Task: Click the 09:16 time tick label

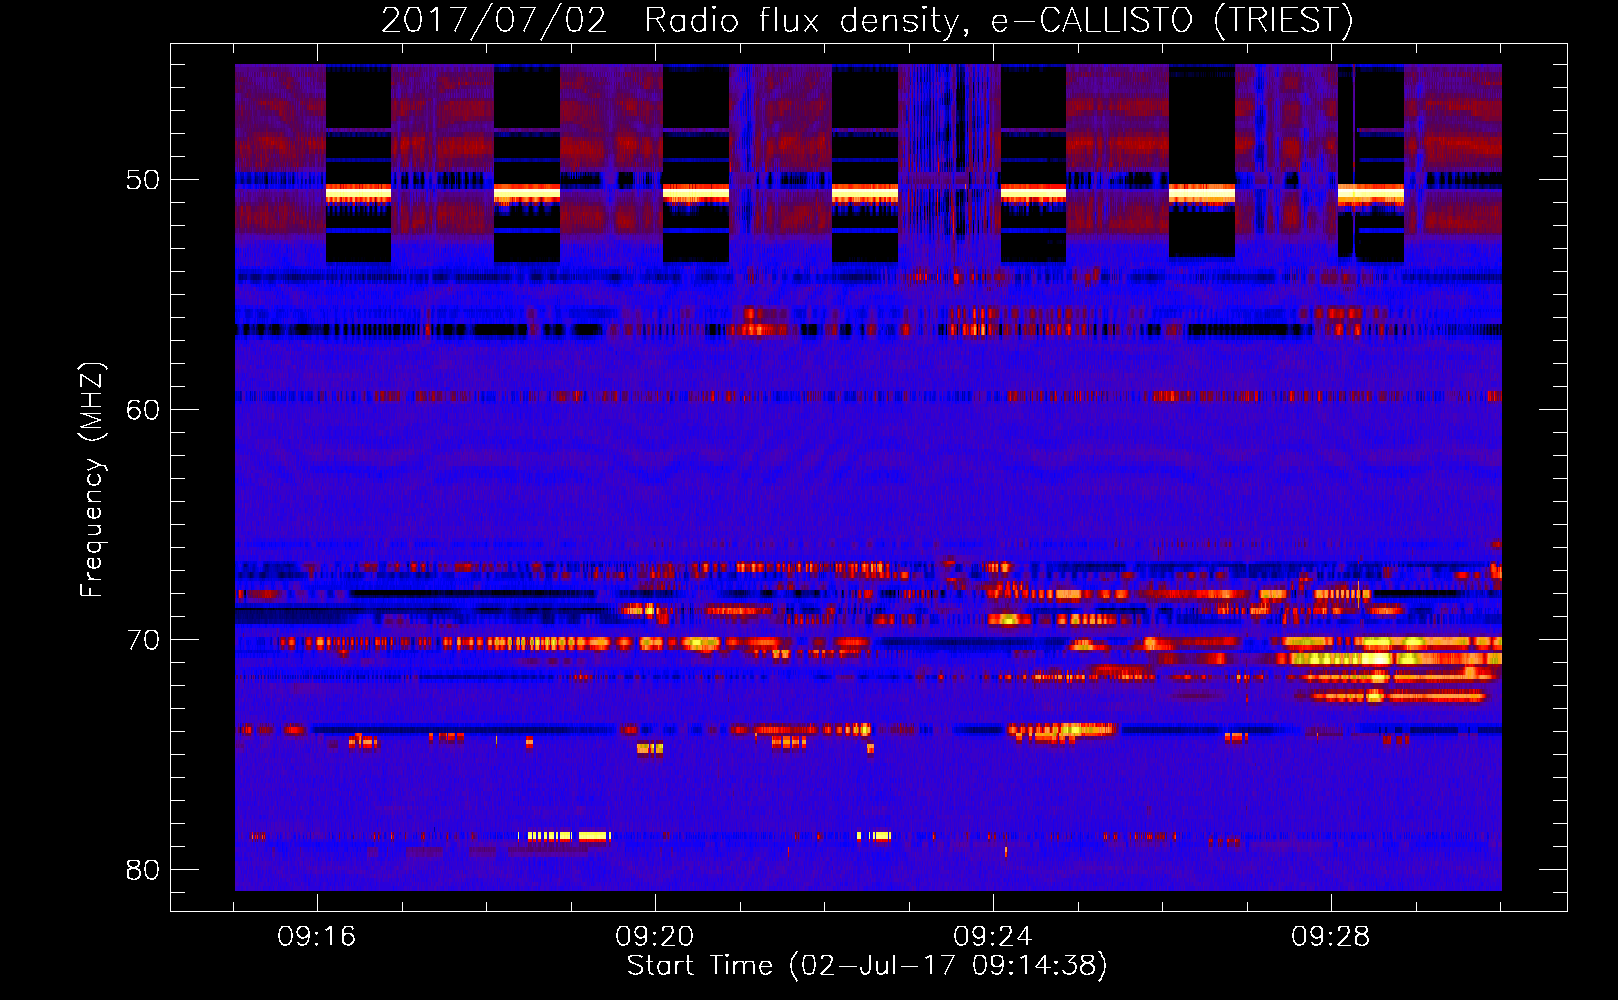Action: tap(317, 937)
